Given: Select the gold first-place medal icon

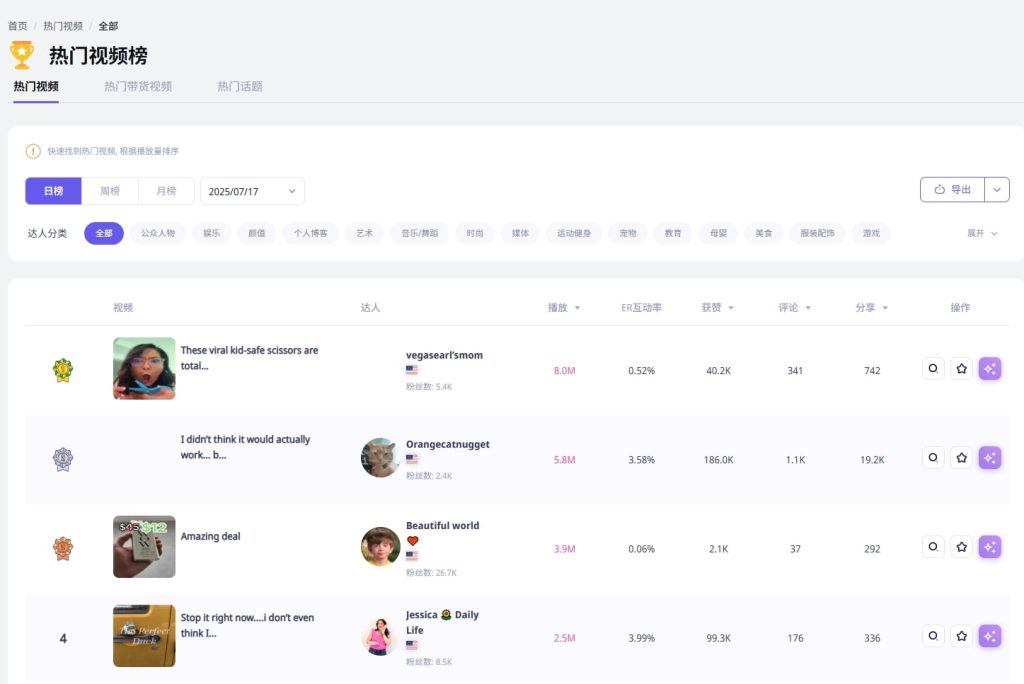Looking at the screenshot, I should (63, 368).
